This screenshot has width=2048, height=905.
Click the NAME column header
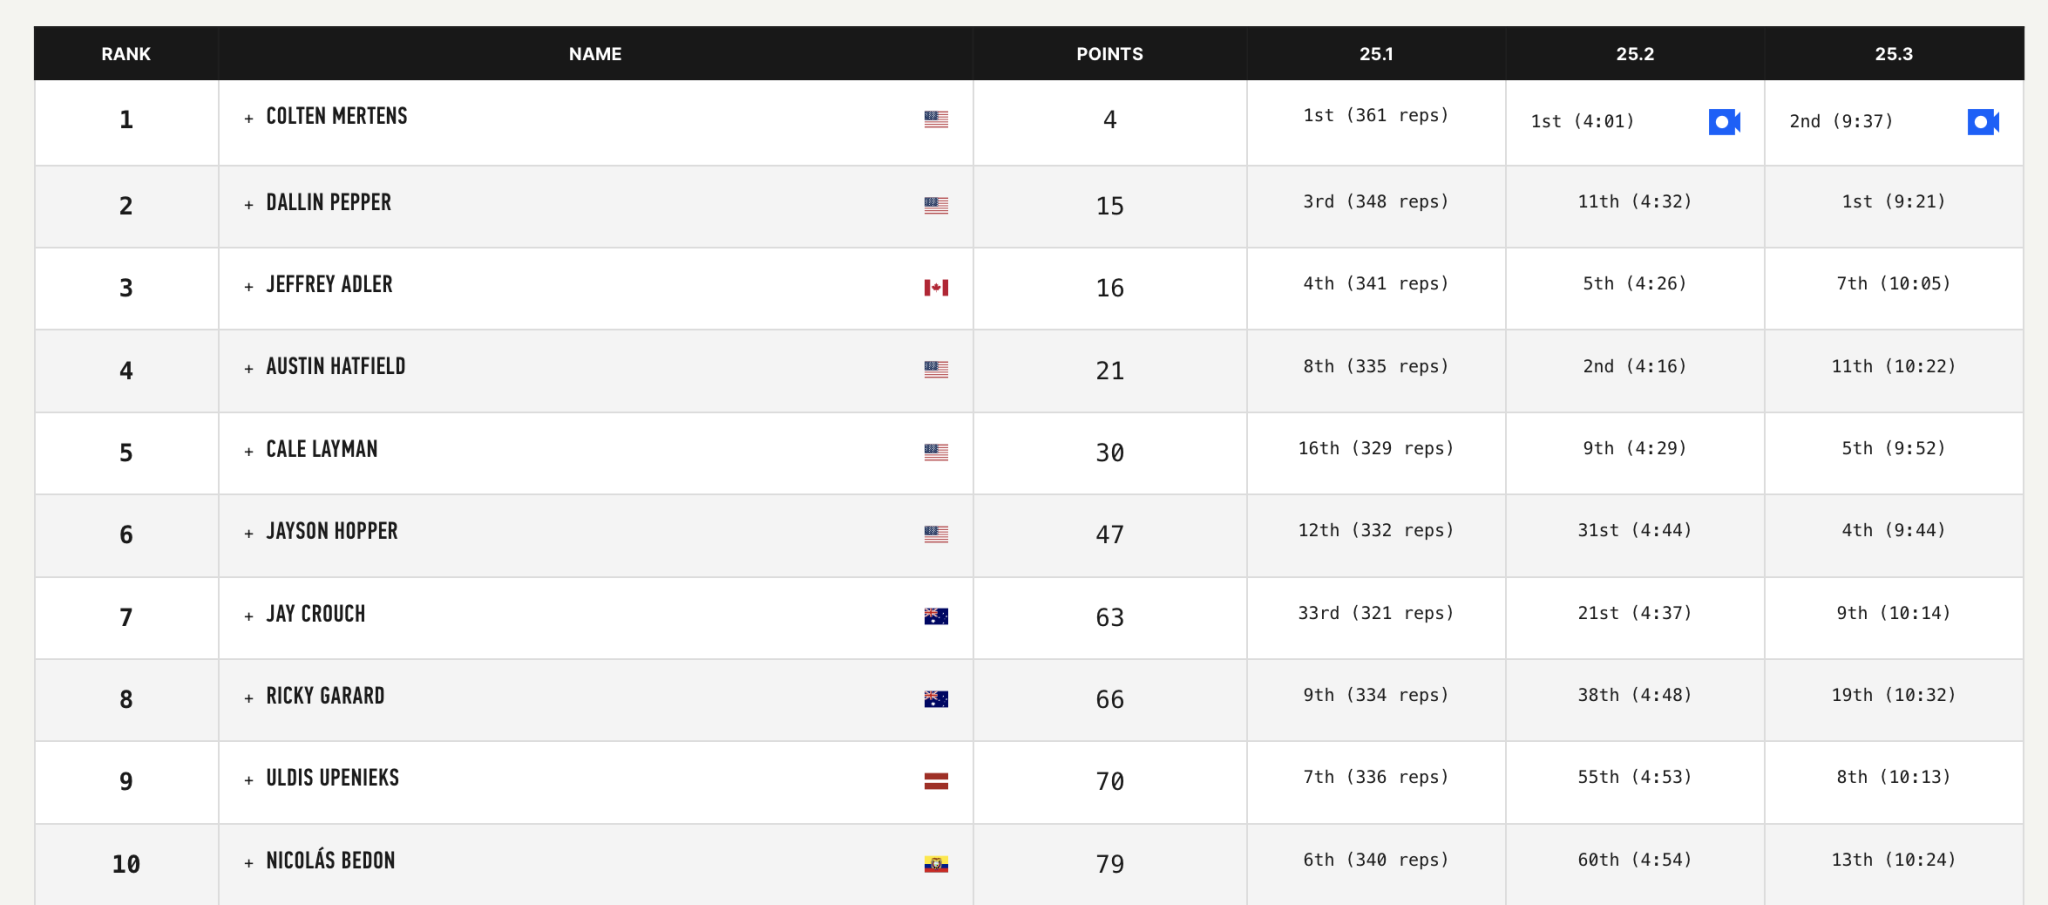(594, 54)
